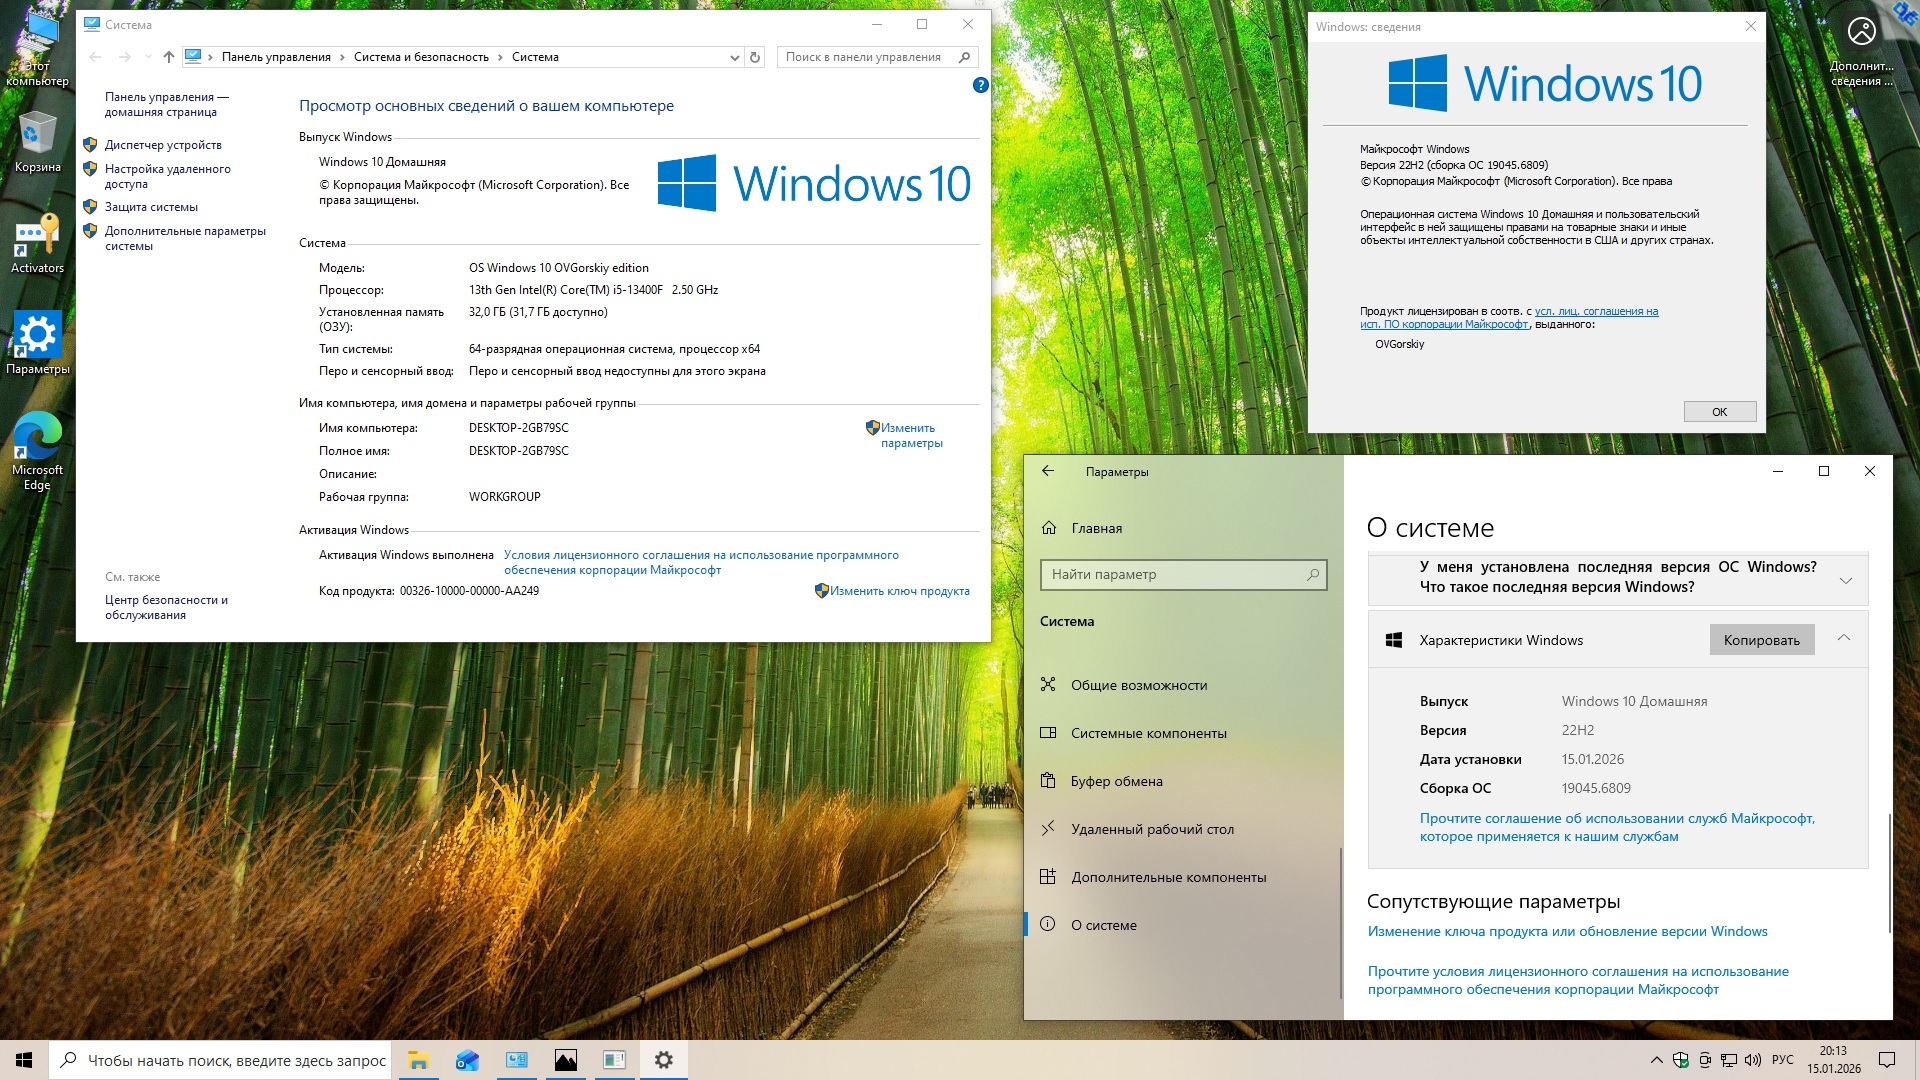
Task: Click the volume icon in system tray
Action: 1752,1060
